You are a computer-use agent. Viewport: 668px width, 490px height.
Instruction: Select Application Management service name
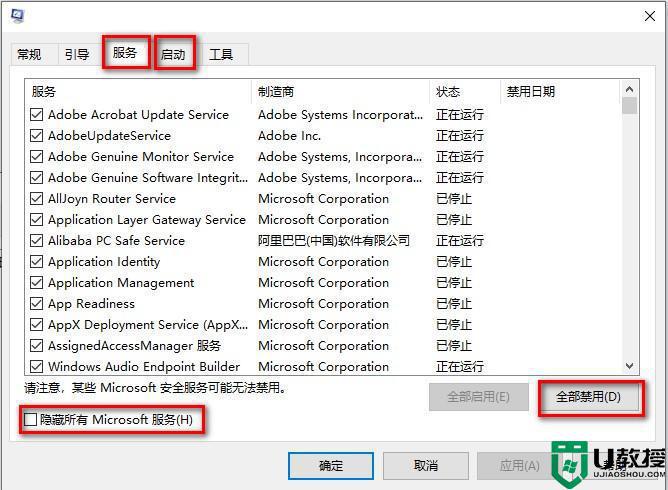pos(121,282)
